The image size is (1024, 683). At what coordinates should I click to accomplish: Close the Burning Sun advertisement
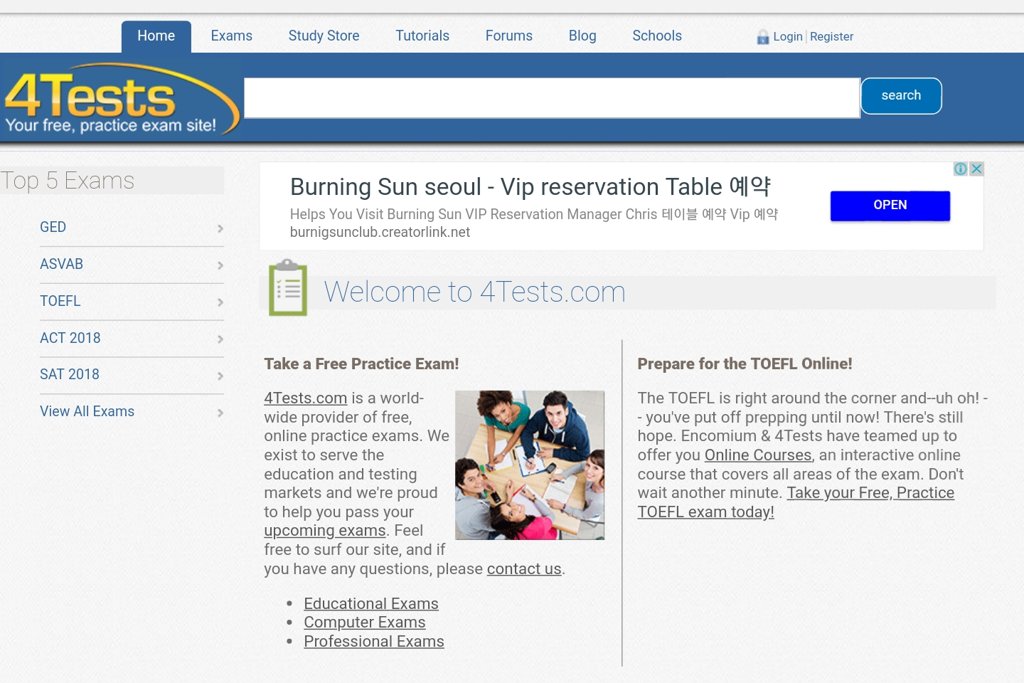pyautogui.click(x=977, y=169)
